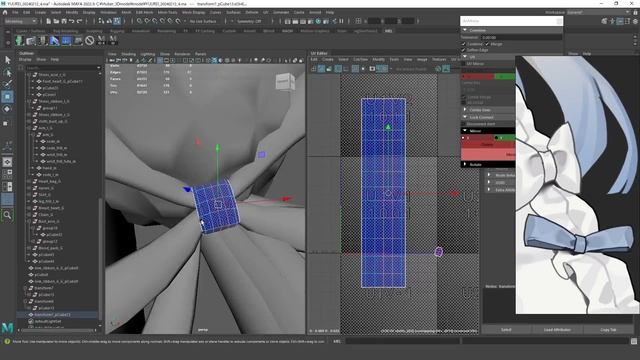Save scene via floppy toolbar icon
Image resolution: width=640 pixels, height=360 pixels.
tap(64, 21)
